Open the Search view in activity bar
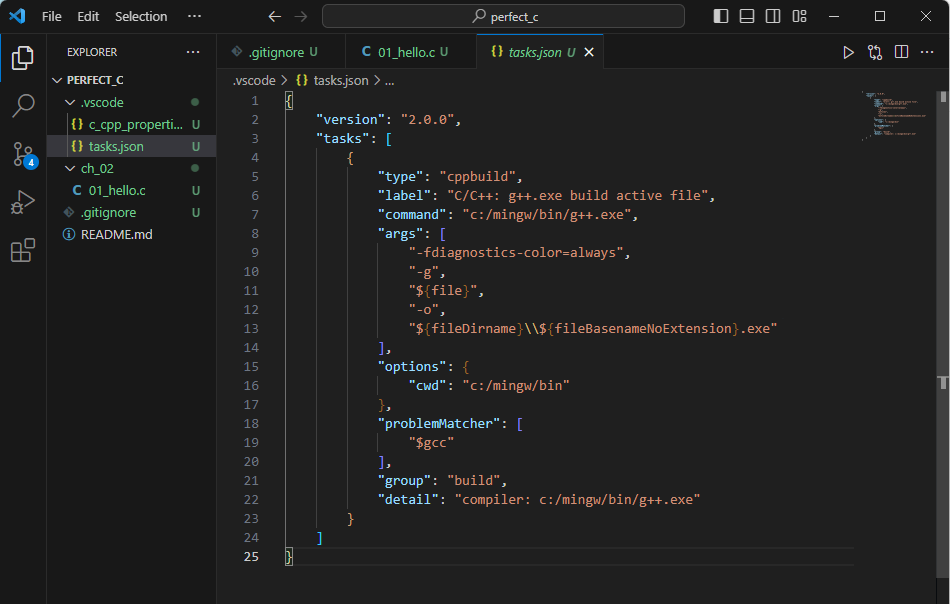 click(23, 105)
